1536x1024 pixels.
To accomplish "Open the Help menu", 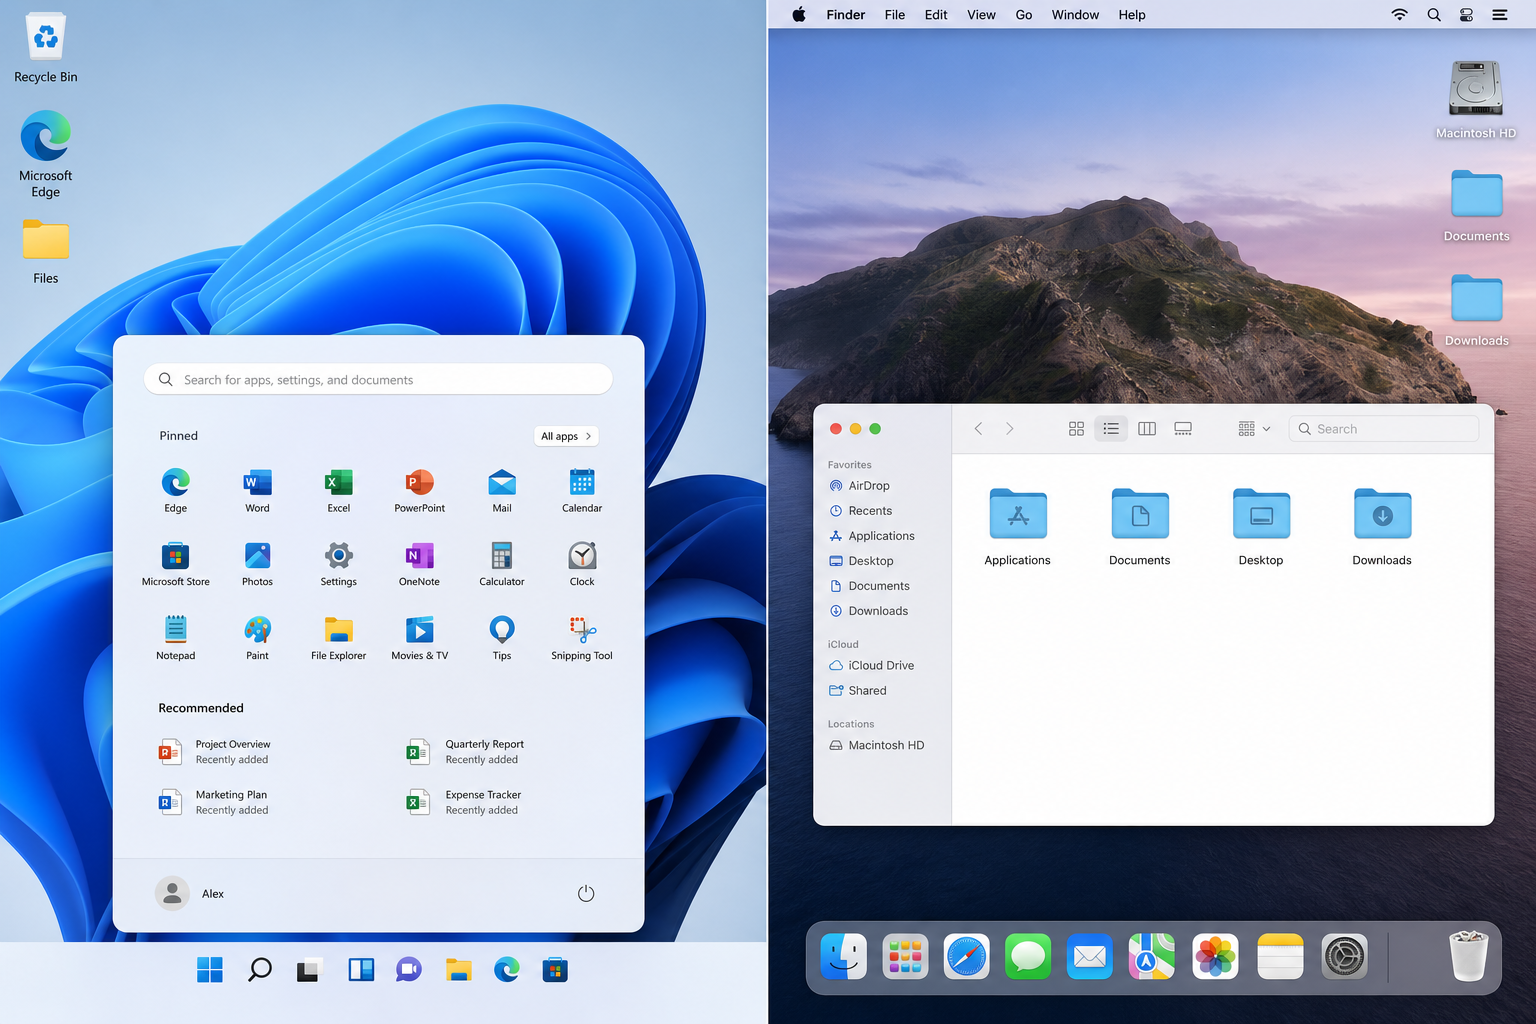I will 1132,15.
